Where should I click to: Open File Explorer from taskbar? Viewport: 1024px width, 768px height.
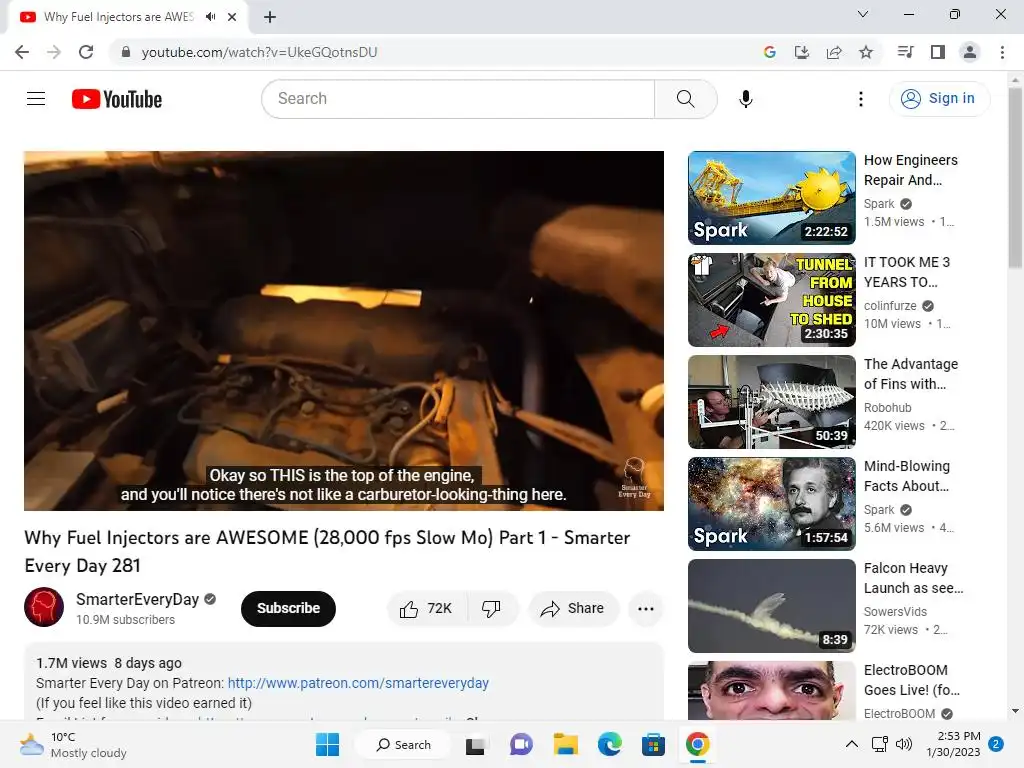[x=566, y=744]
